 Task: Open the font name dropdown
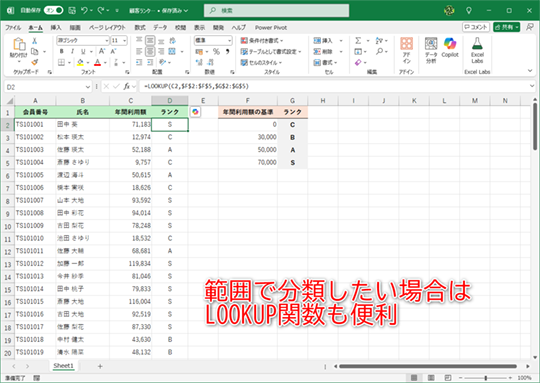point(107,41)
